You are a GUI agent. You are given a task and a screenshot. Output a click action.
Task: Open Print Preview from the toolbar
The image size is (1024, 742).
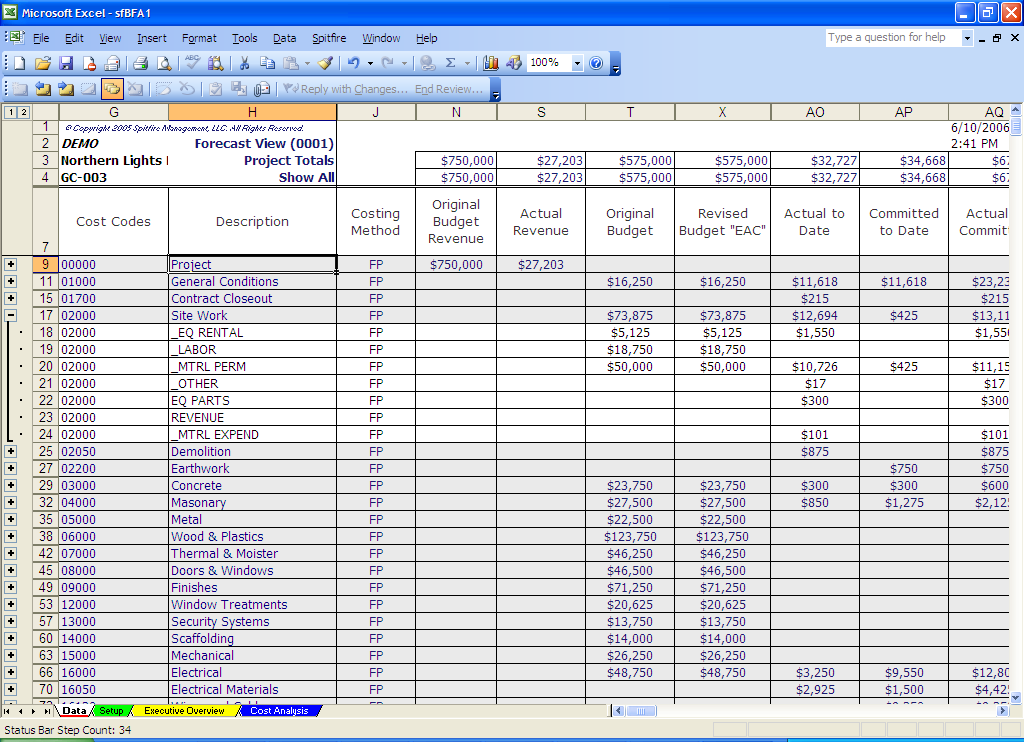point(163,62)
